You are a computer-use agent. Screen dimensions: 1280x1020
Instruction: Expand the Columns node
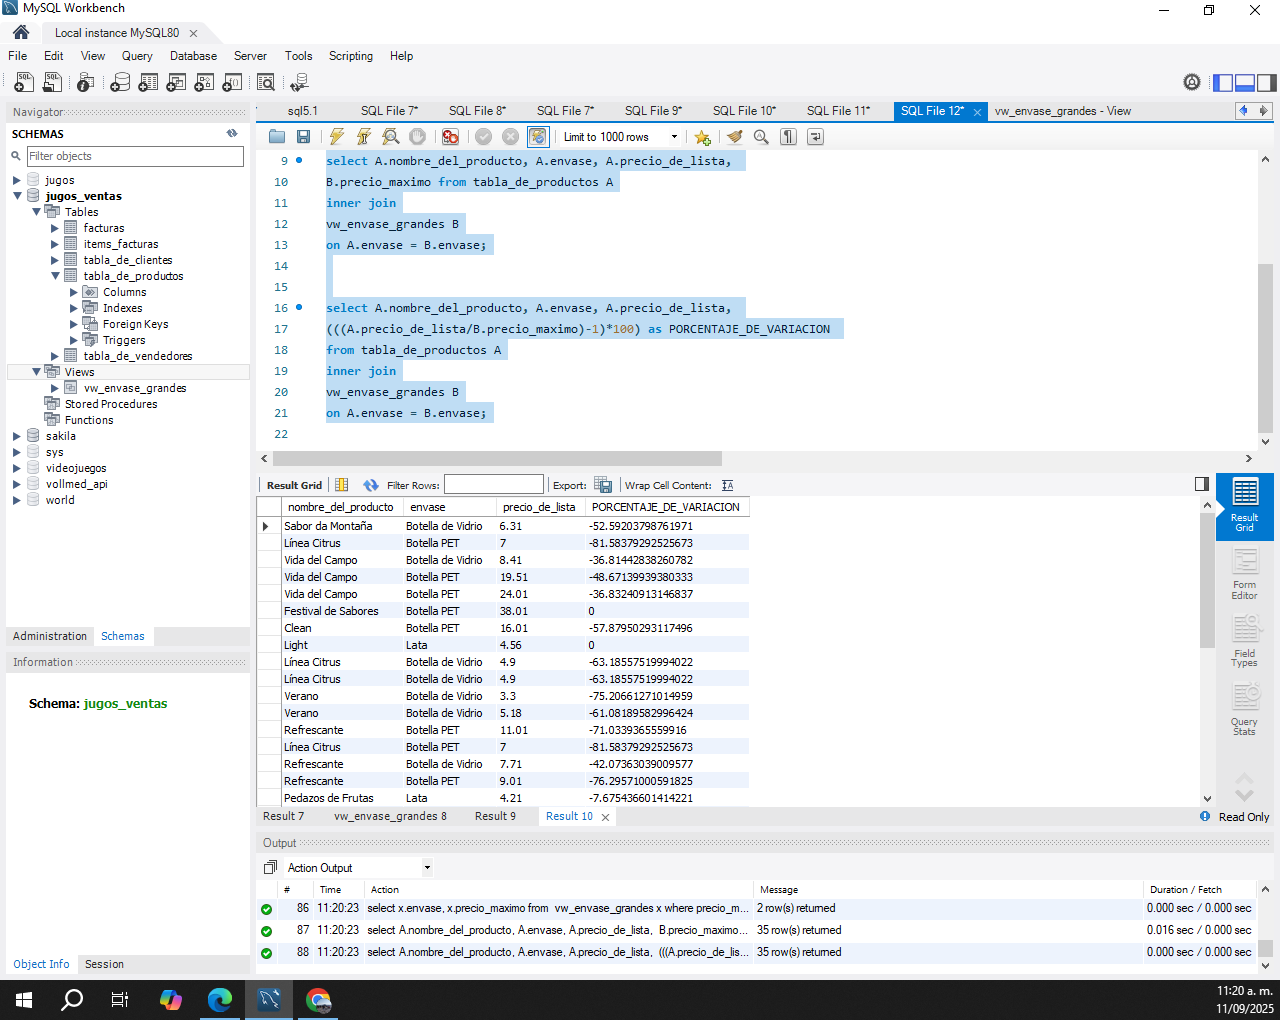coord(74,292)
